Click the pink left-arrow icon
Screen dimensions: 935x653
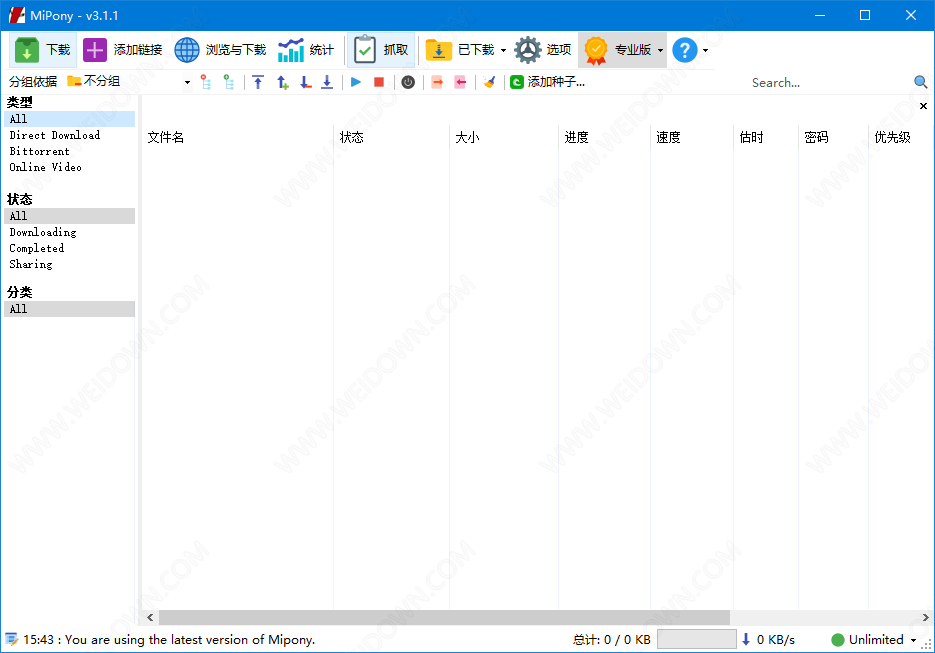tap(460, 82)
